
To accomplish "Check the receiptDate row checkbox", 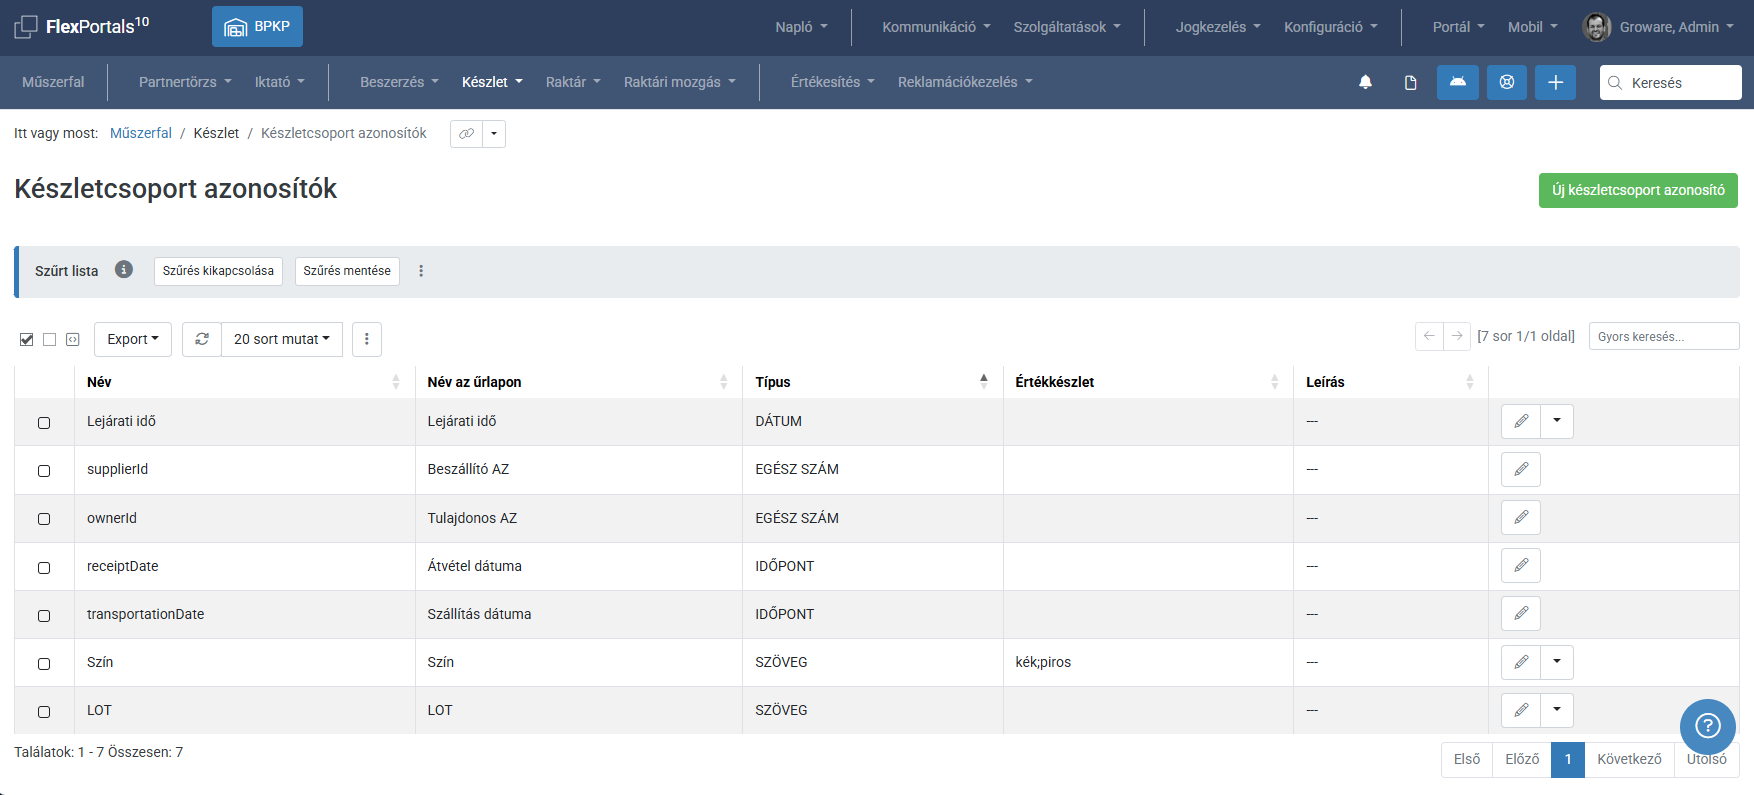I will pyautogui.click(x=44, y=568).
